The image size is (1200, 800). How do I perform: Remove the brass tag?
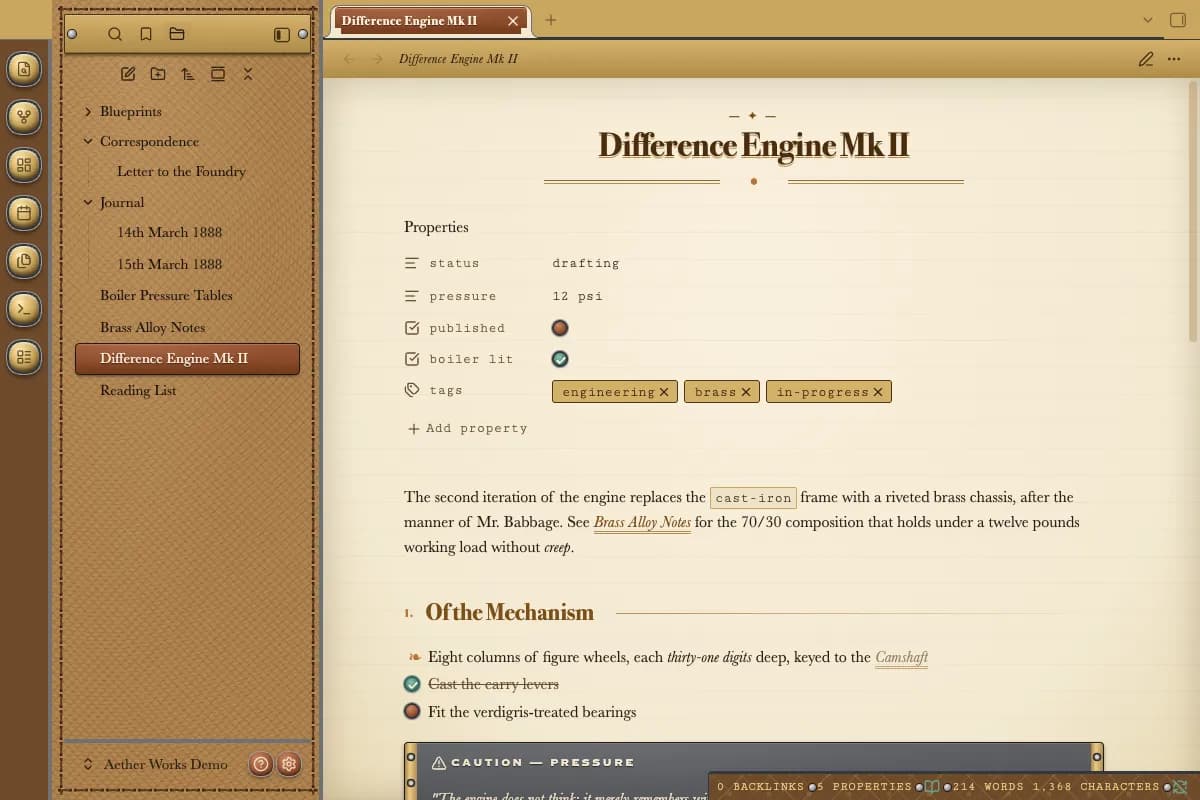(x=745, y=392)
